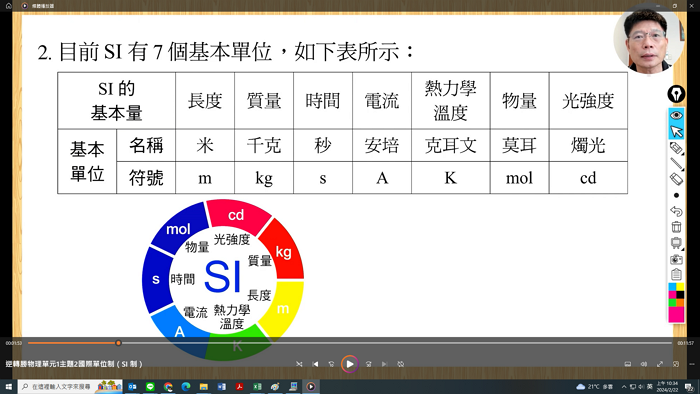Open Adobe Acrobat from the taskbar
The height and width of the screenshot is (394, 700).
click(x=239, y=386)
